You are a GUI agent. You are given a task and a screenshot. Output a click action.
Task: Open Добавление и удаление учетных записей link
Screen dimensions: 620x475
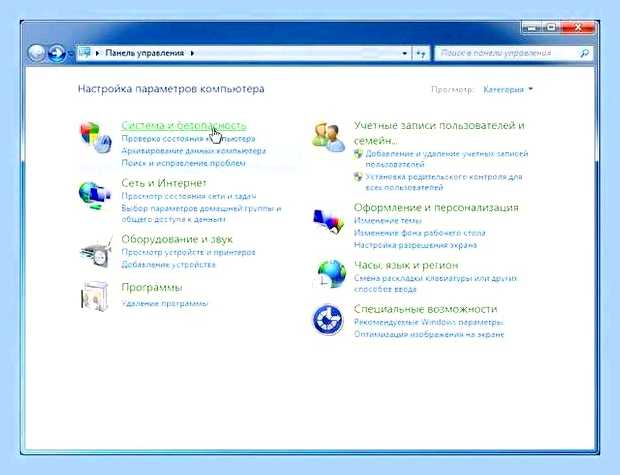(446, 159)
